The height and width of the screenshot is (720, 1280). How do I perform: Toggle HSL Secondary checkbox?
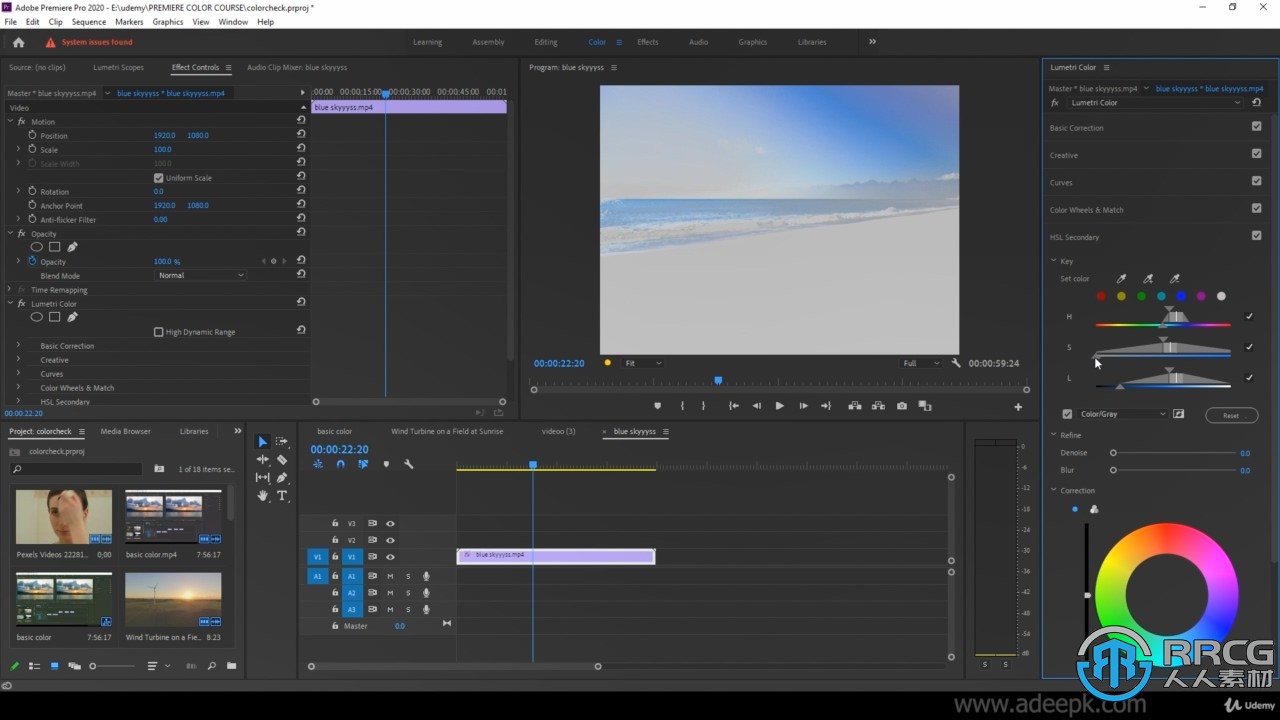[1256, 236]
